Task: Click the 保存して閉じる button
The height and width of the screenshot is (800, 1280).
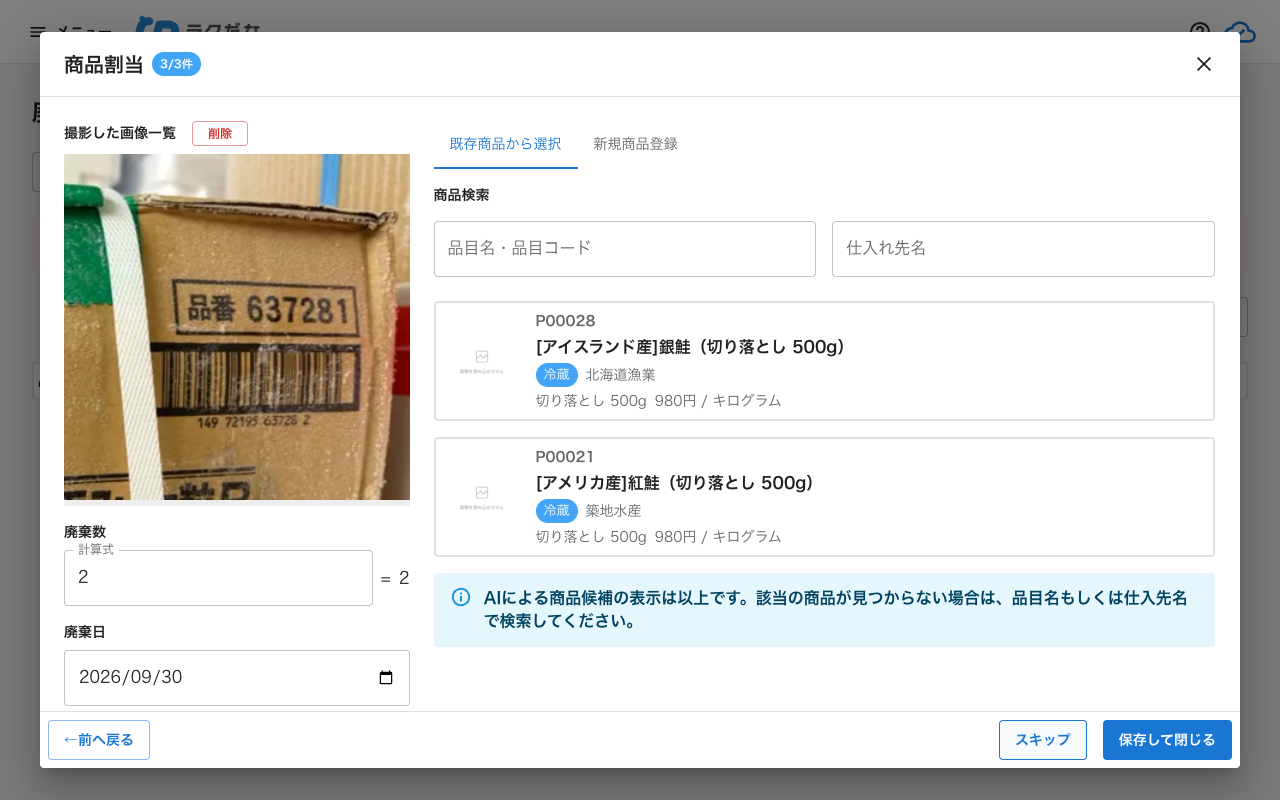Action: (1167, 740)
